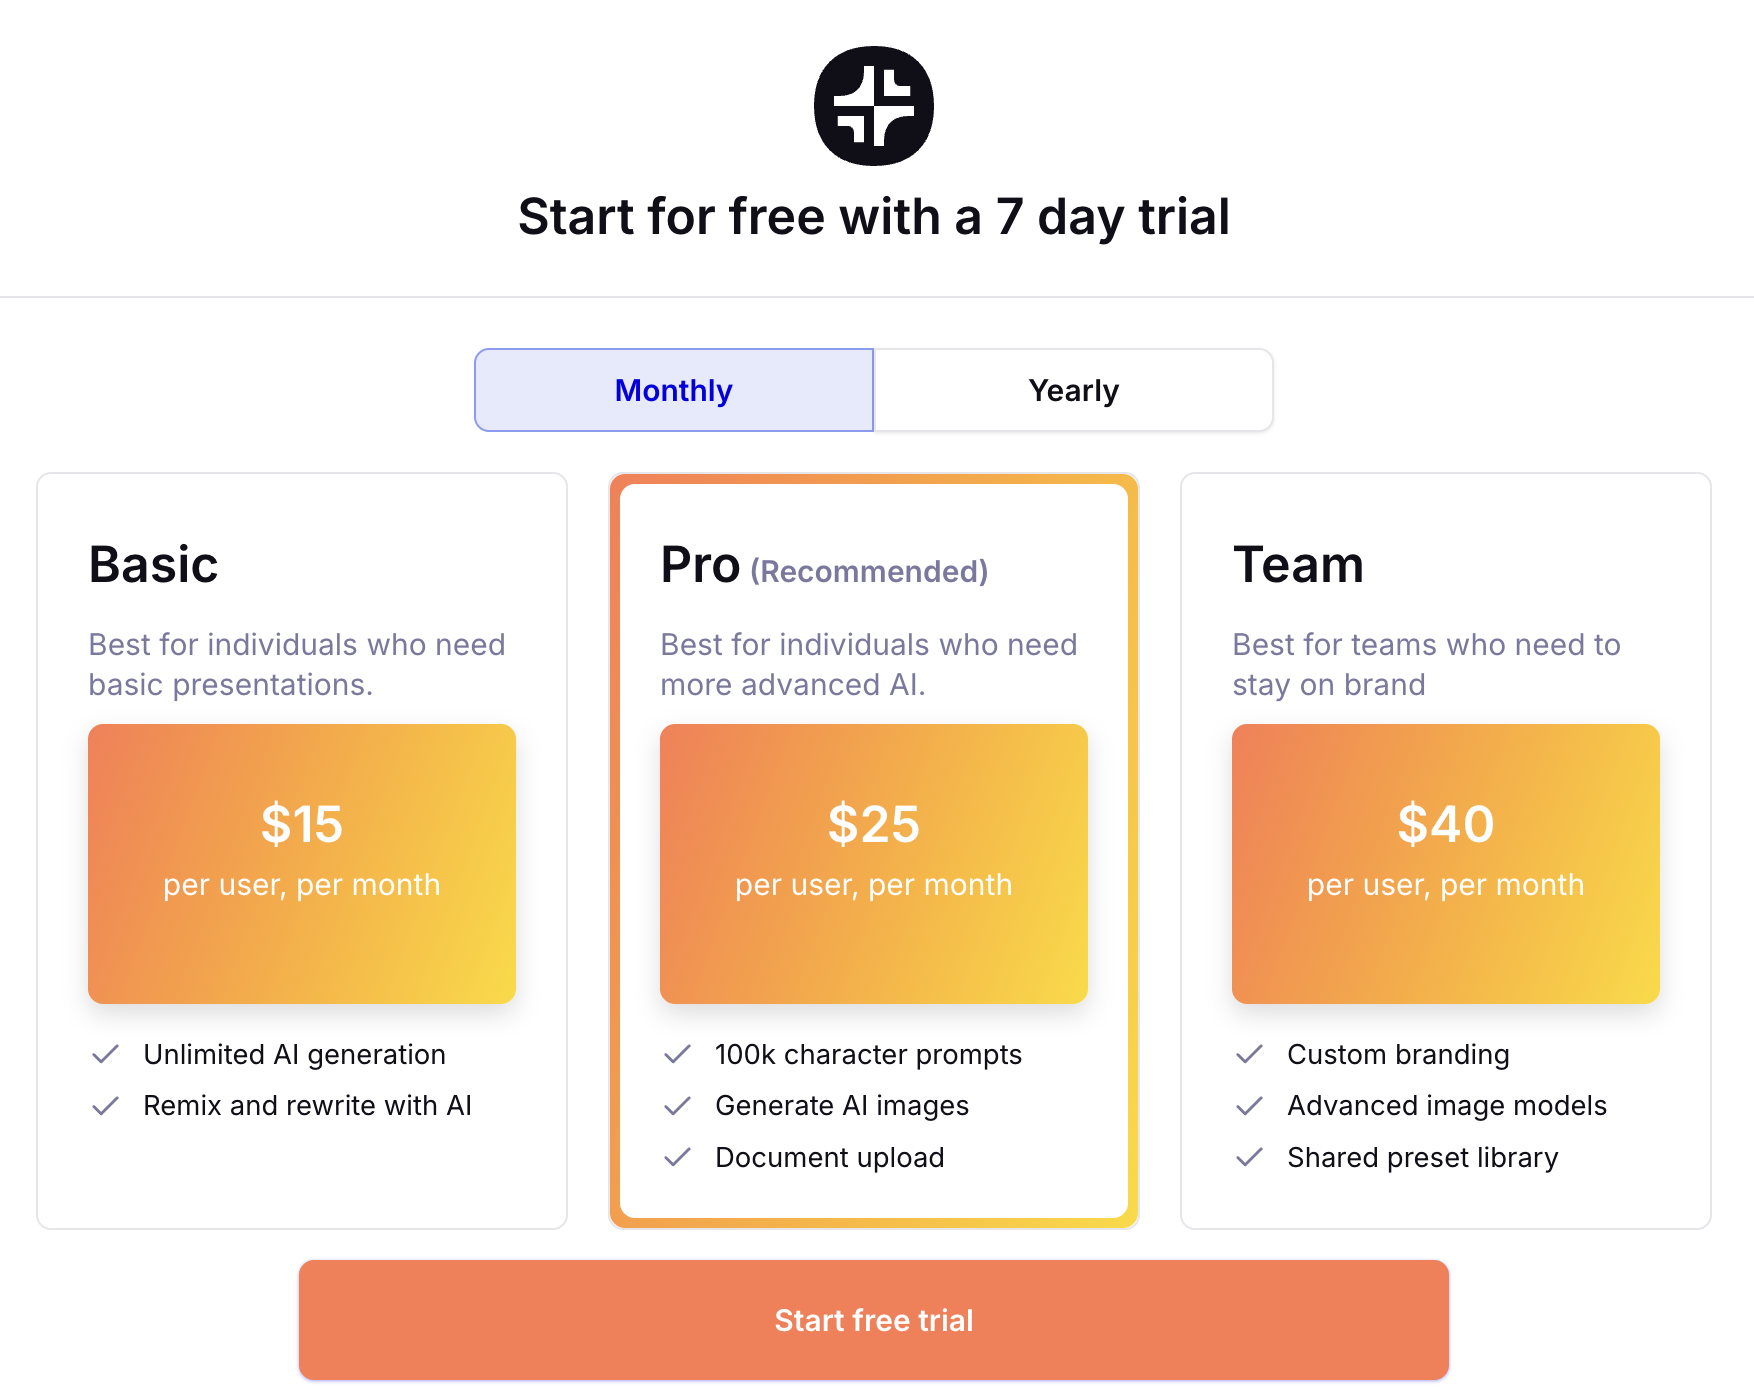Click the app logo icon at top
Viewport: 1754px width, 1396px height.
[x=873, y=106]
